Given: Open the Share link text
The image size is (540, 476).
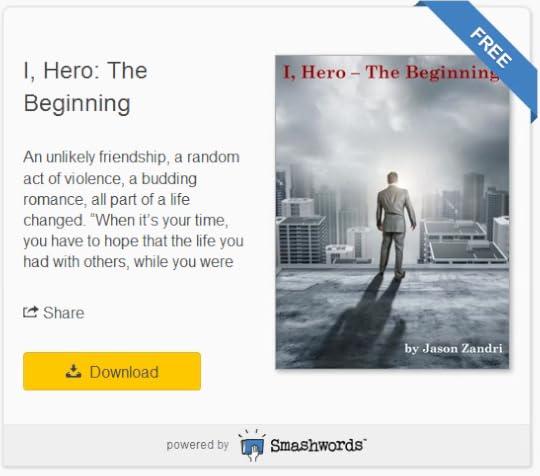Looking at the screenshot, I should click(64, 313).
